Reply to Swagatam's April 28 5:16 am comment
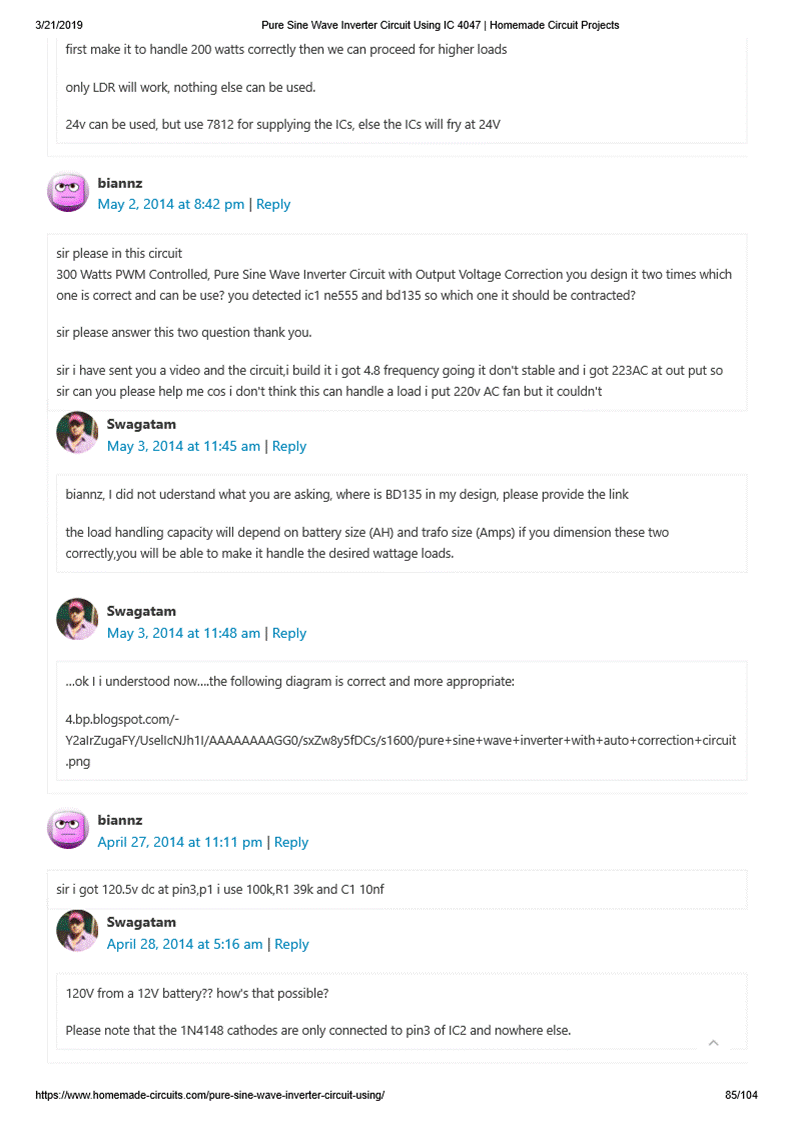Image resolution: width=793 pixels, height=1122 pixels. click(292, 944)
